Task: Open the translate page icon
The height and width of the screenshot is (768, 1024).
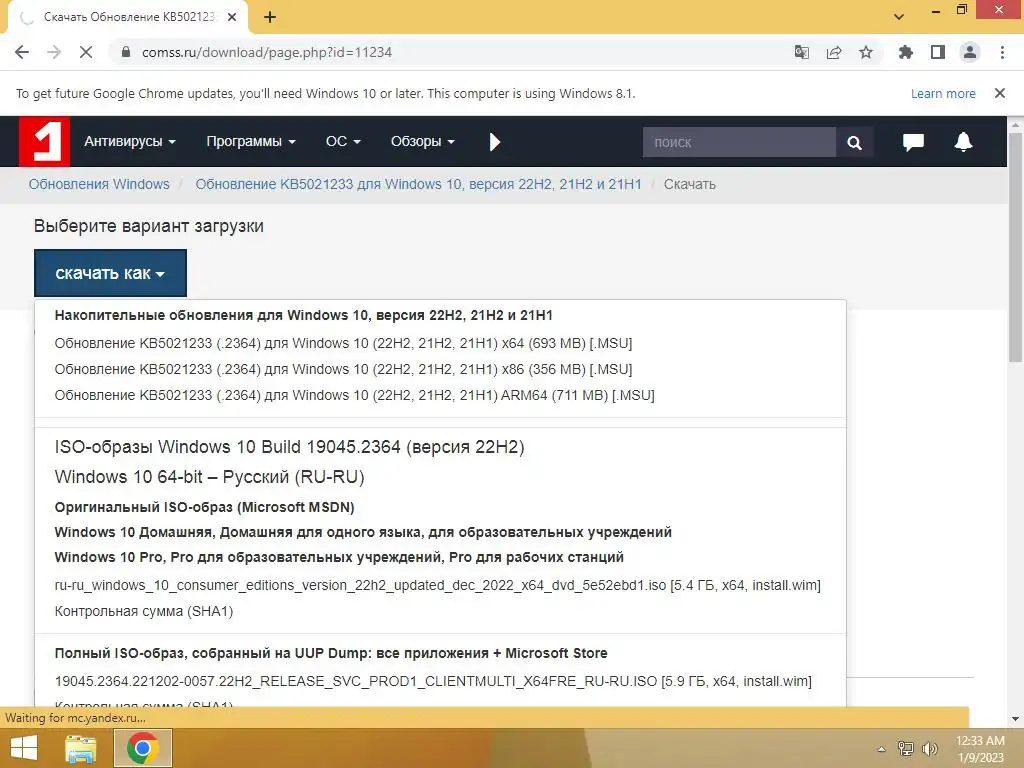Action: pos(802,52)
